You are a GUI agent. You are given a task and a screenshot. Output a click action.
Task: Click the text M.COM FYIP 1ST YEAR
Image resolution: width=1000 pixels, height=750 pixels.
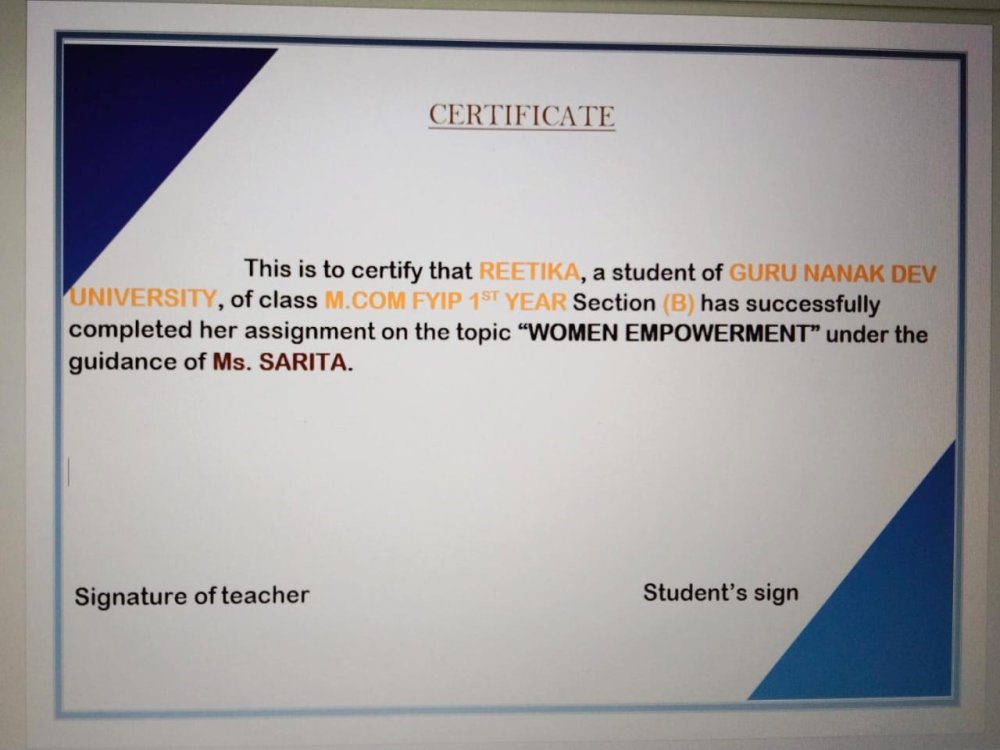(445, 300)
